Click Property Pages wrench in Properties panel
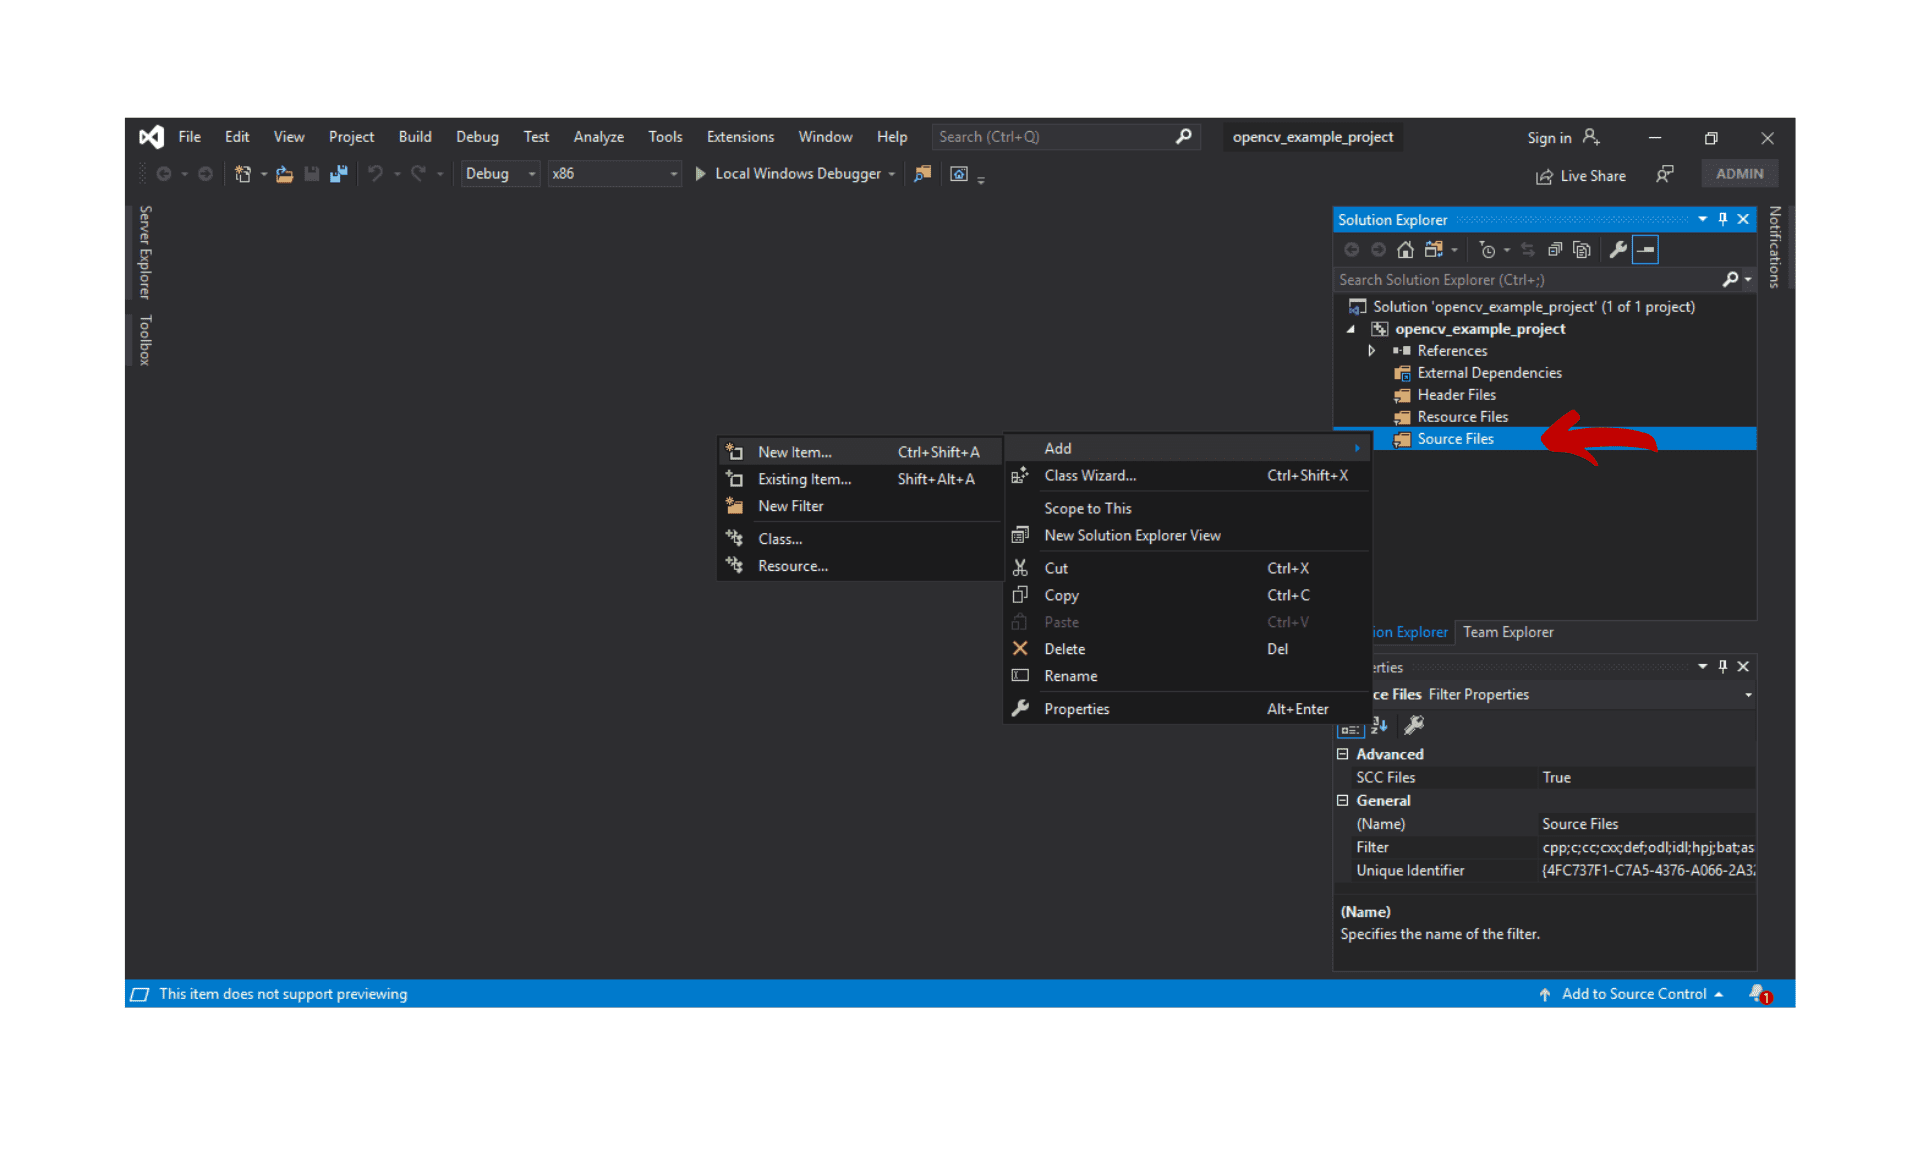The image size is (1920, 1174). pos(1414,725)
